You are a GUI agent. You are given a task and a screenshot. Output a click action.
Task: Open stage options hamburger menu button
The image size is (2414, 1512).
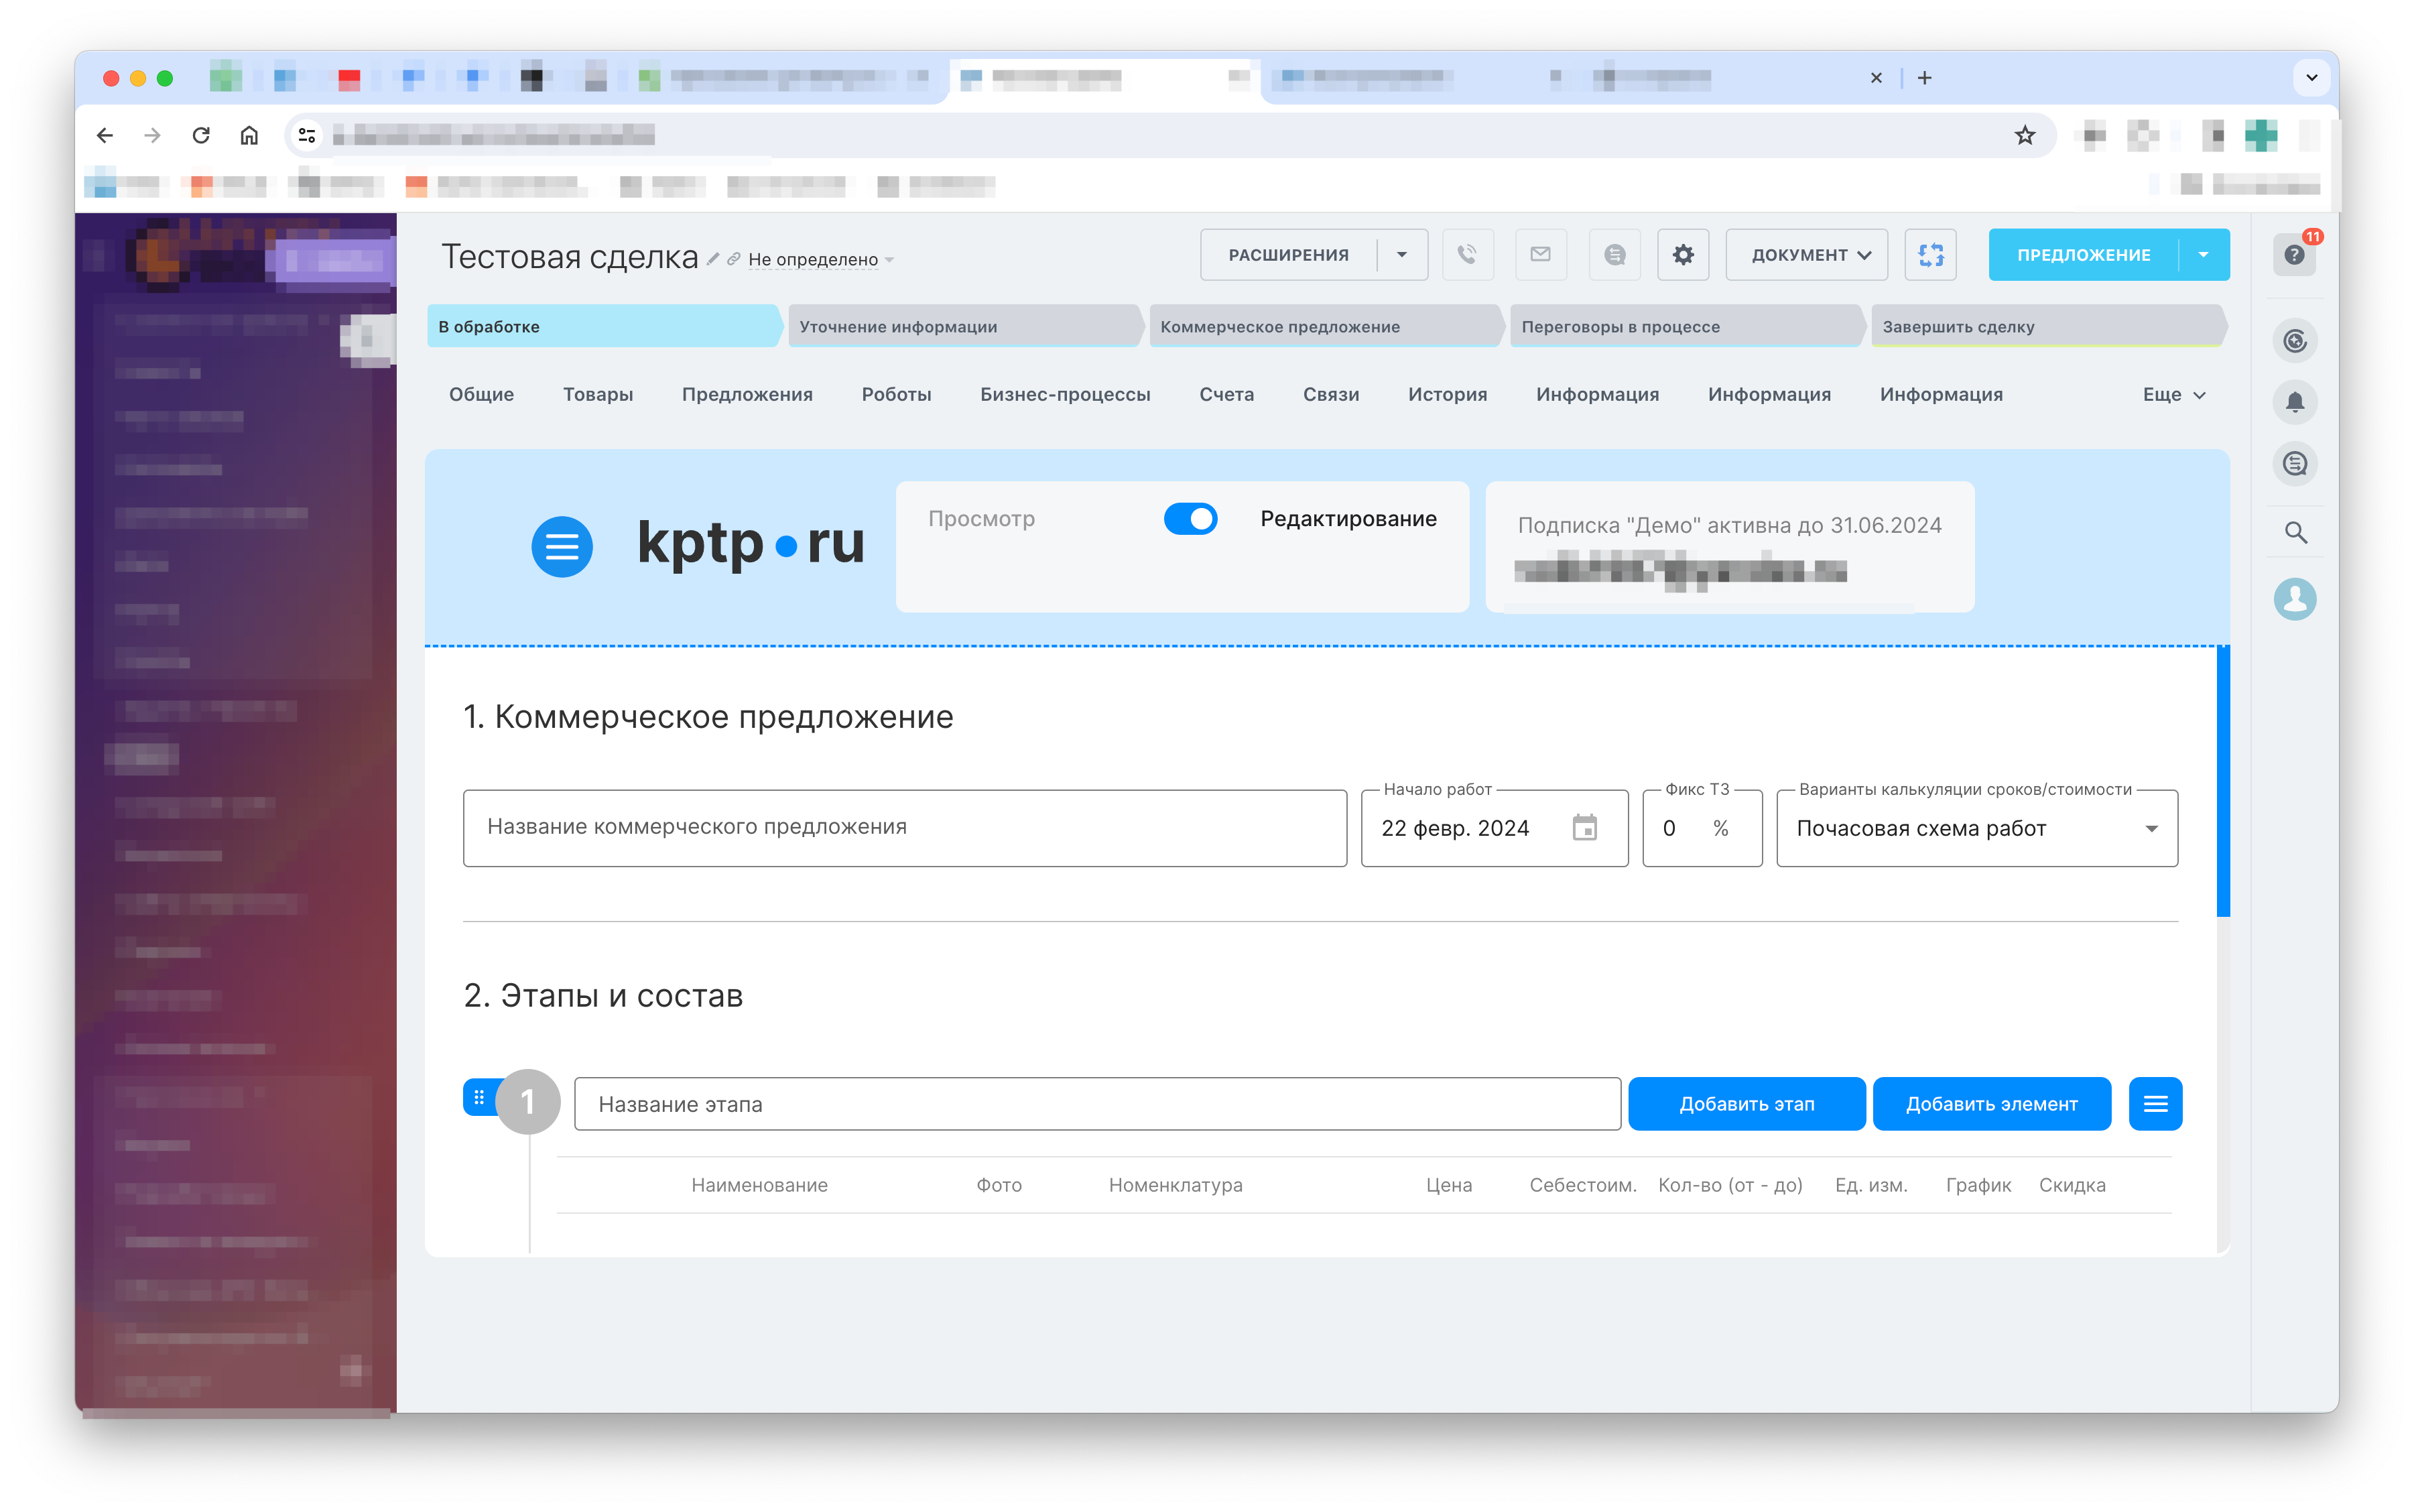pyautogui.click(x=2155, y=1104)
